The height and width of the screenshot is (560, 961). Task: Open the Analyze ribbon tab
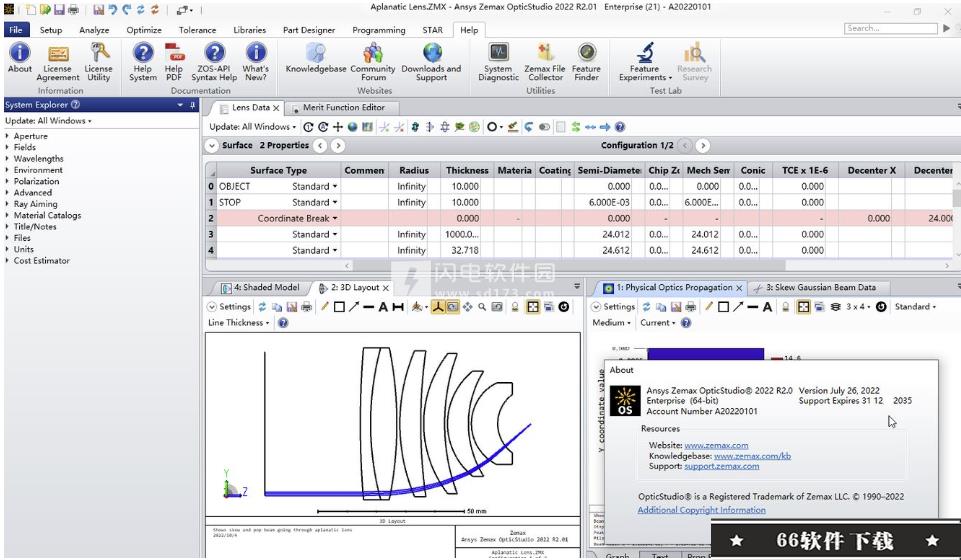coord(94,30)
